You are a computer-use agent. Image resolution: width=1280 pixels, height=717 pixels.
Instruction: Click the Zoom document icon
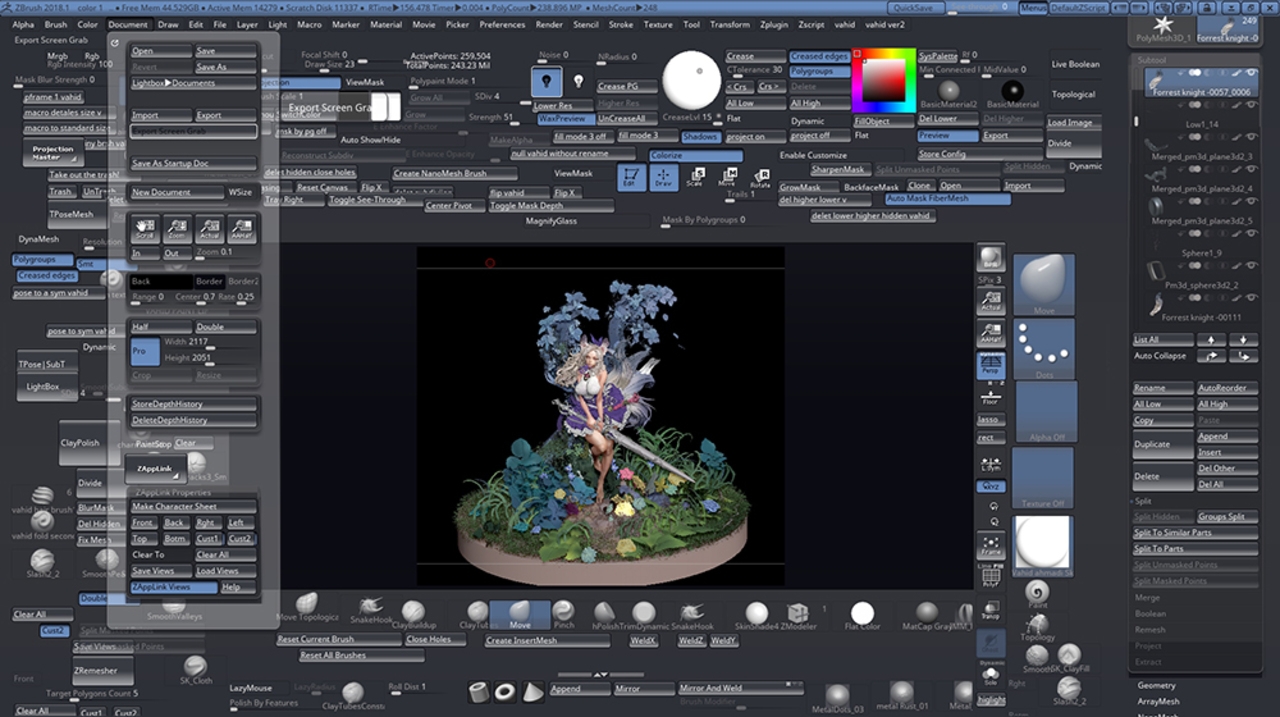(x=177, y=230)
